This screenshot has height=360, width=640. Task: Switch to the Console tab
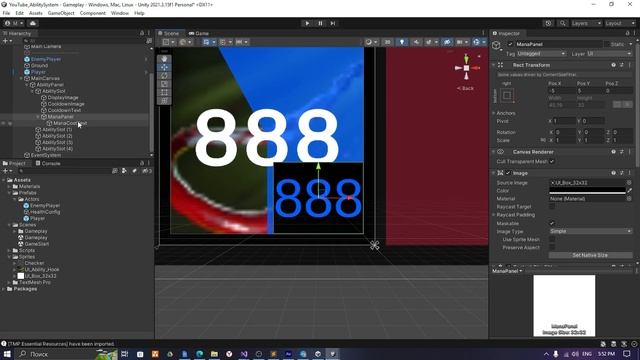click(x=48, y=163)
